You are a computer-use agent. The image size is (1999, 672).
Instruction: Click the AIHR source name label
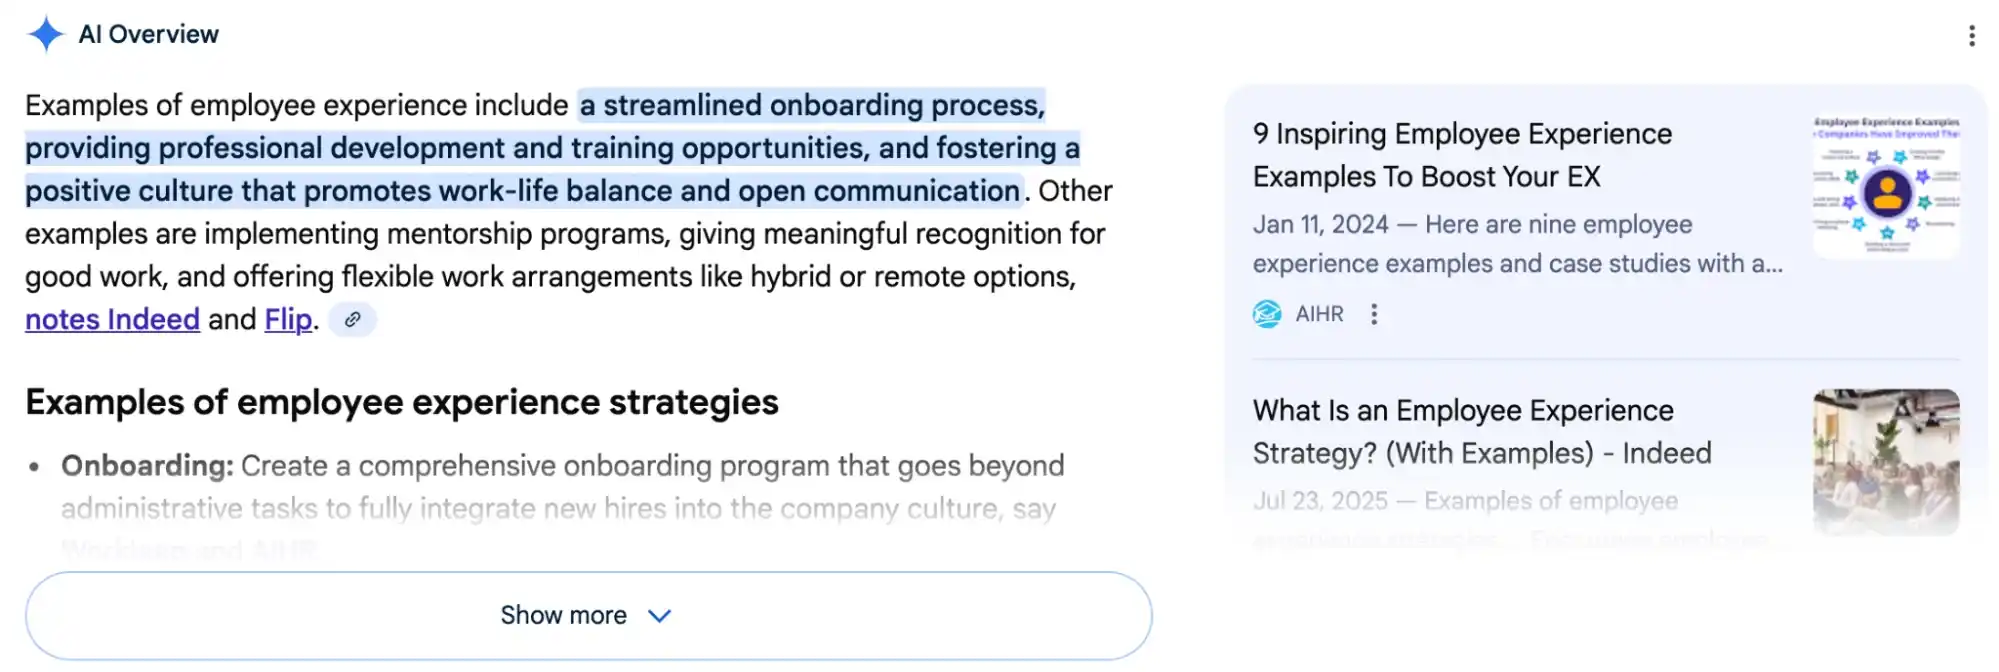pyautogui.click(x=1319, y=314)
